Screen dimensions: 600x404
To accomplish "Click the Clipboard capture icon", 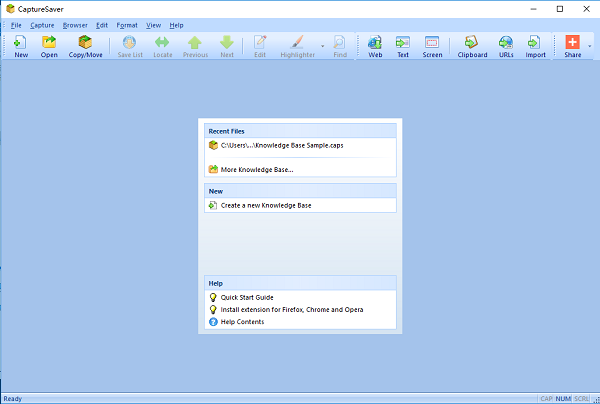I will [x=472, y=46].
